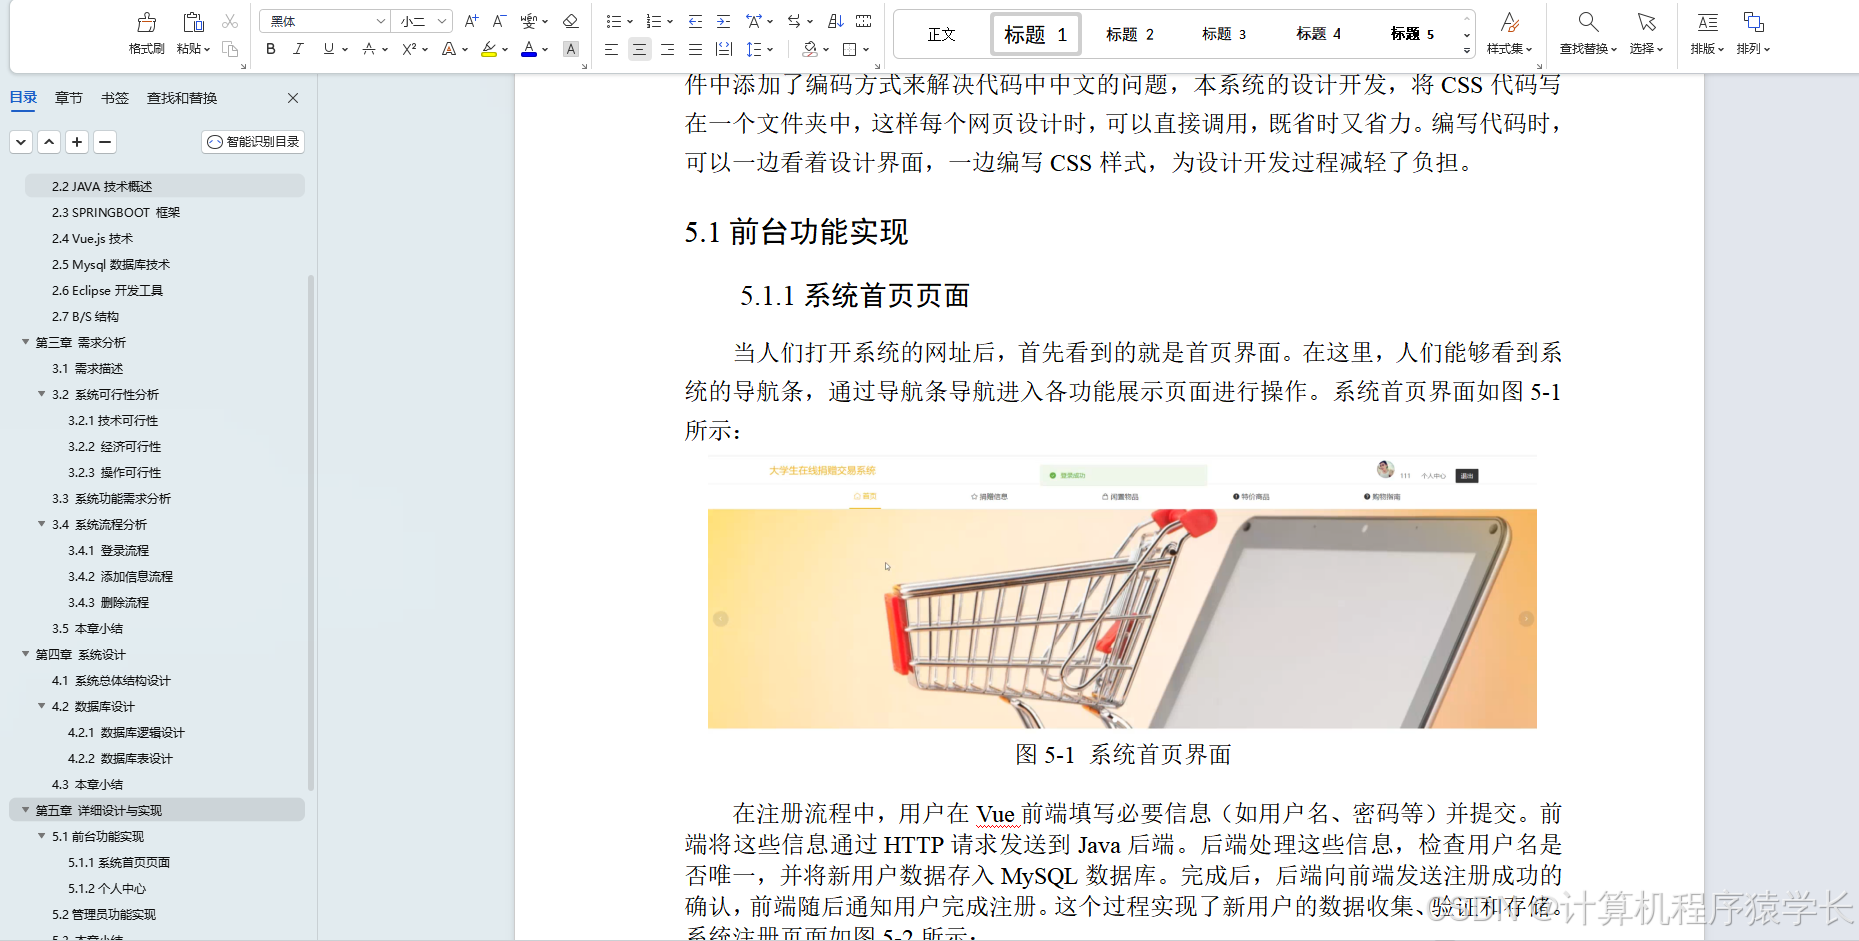Click the numbered list icon
The height and width of the screenshot is (941, 1859).
click(x=653, y=21)
